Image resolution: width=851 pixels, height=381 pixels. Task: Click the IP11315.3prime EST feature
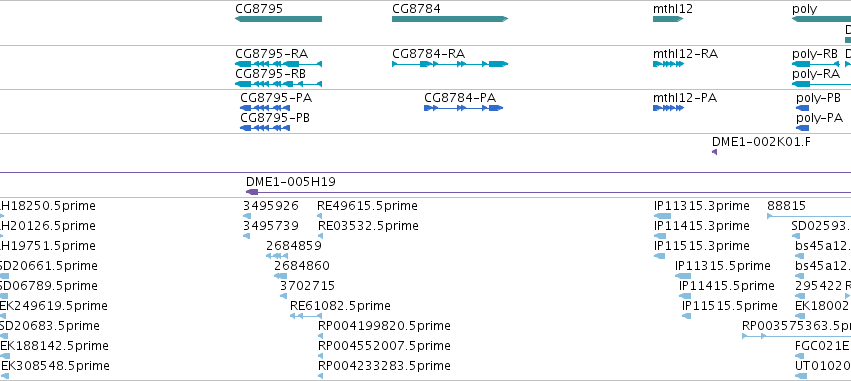pyautogui.click(x=663, y=216)
